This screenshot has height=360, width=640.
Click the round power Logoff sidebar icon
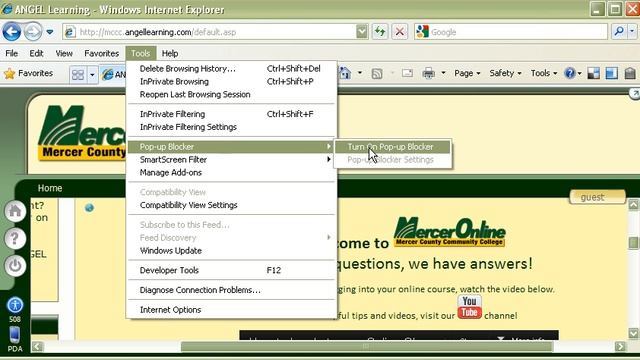click(x=15, y=266)
